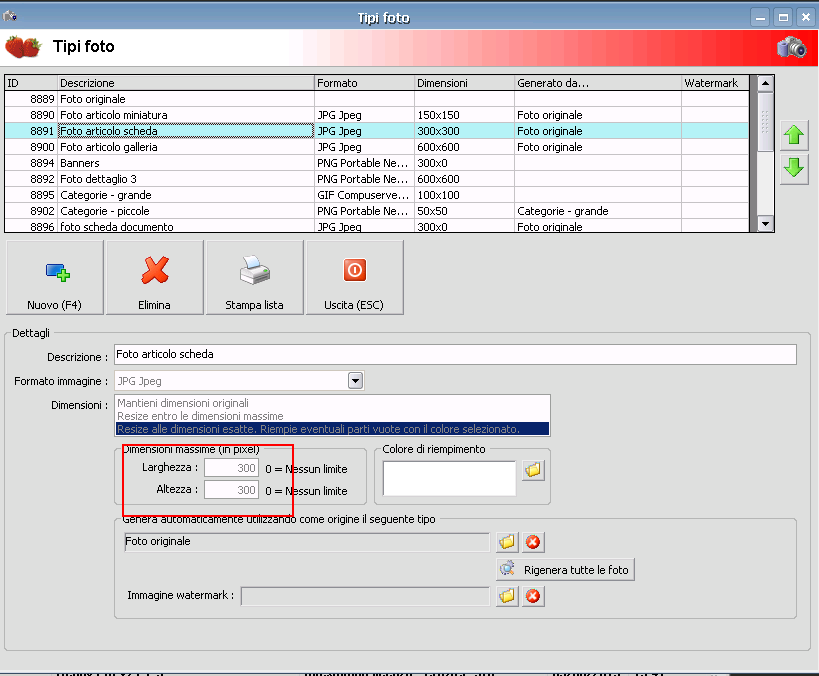This screenshot has width=819, height=676.
Task: Click Rigenera tutte le foto button
Action: [x=565, y=569]
